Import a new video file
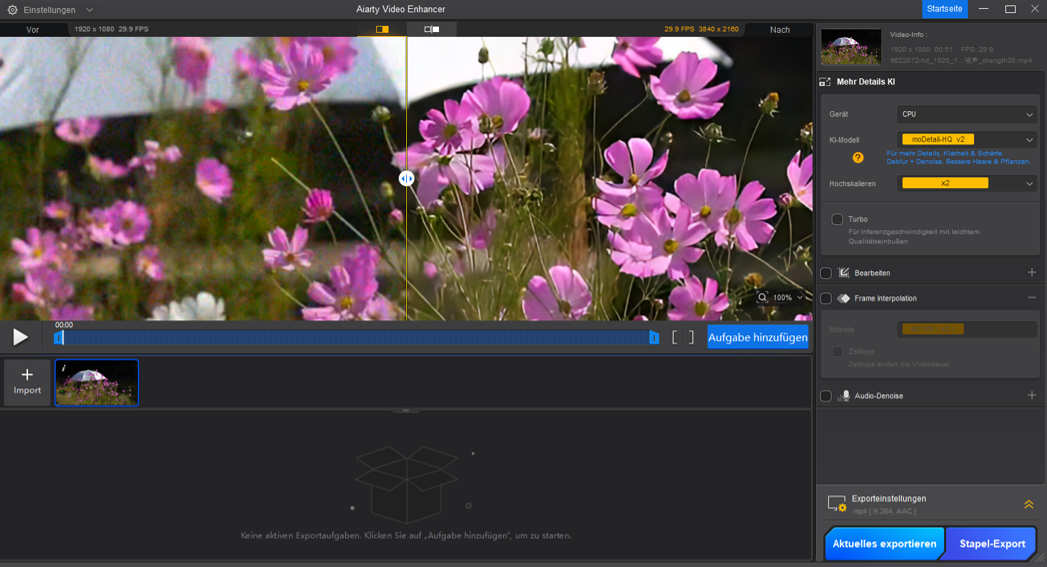The height and width of the screenshot is (567, 1047). (27, 382)
